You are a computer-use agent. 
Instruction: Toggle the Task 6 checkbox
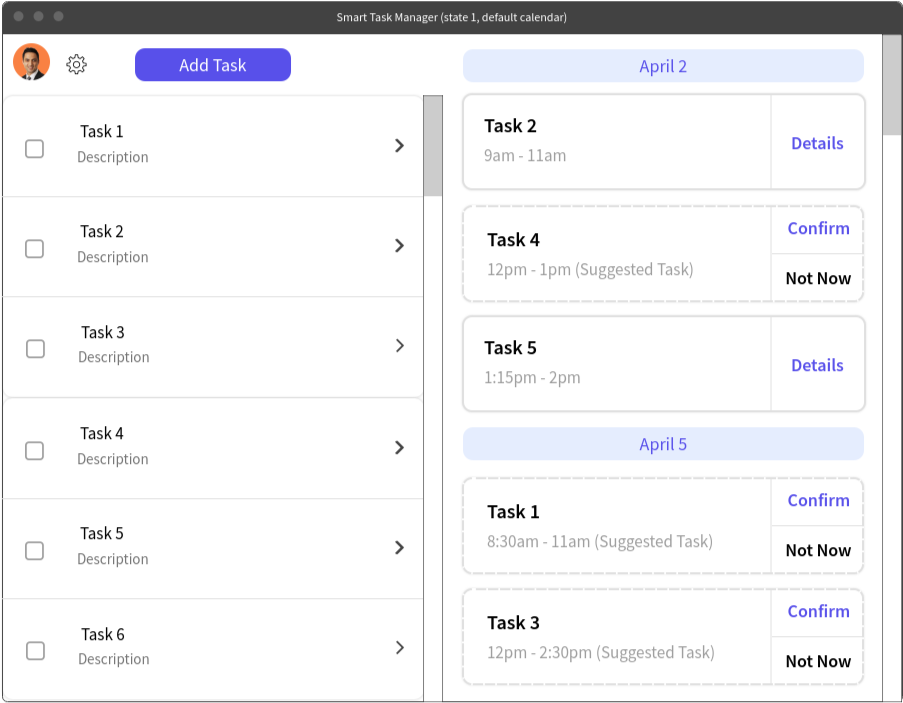click(x=36, y=651)
